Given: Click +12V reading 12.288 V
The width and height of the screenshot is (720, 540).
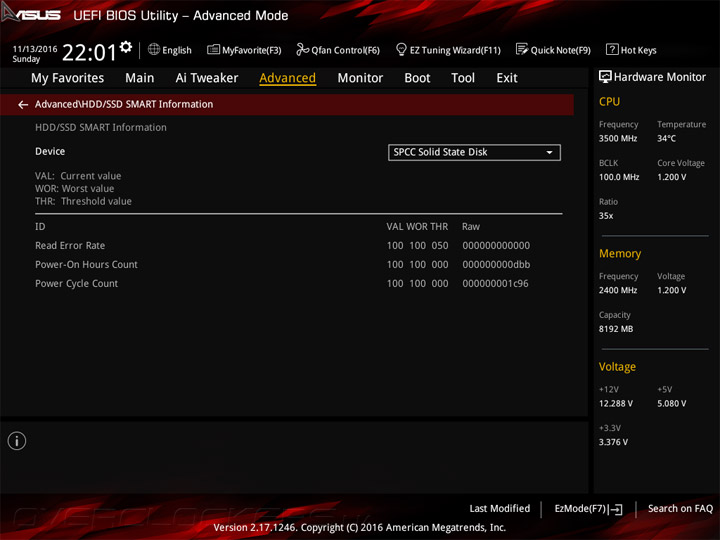Looking at the screenshot, I should point(616,404).
